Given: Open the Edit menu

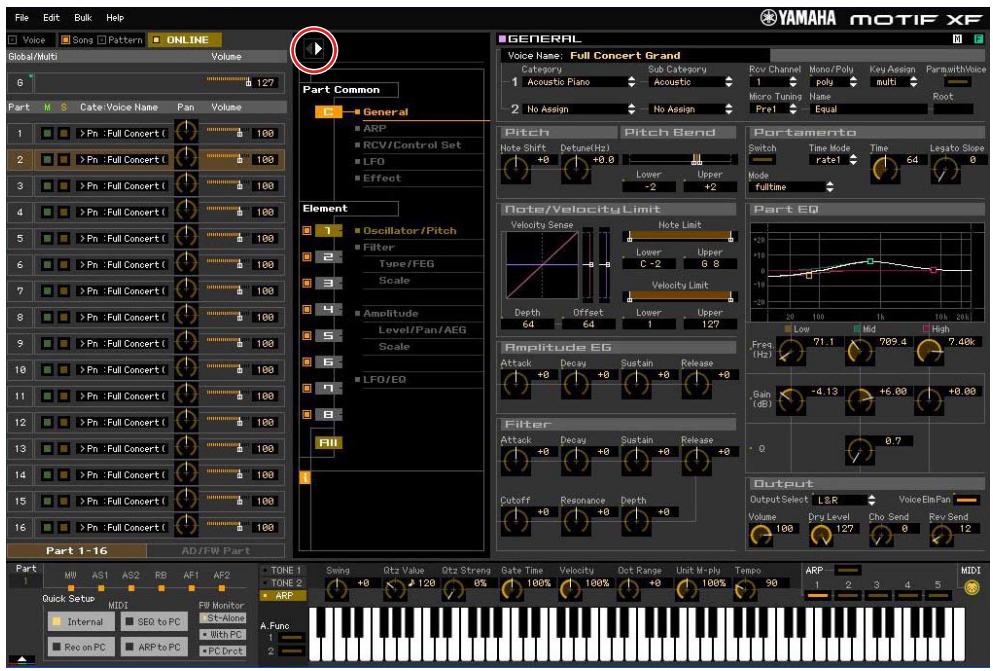Looking at the screenshot, I should (x=51, y=18).
